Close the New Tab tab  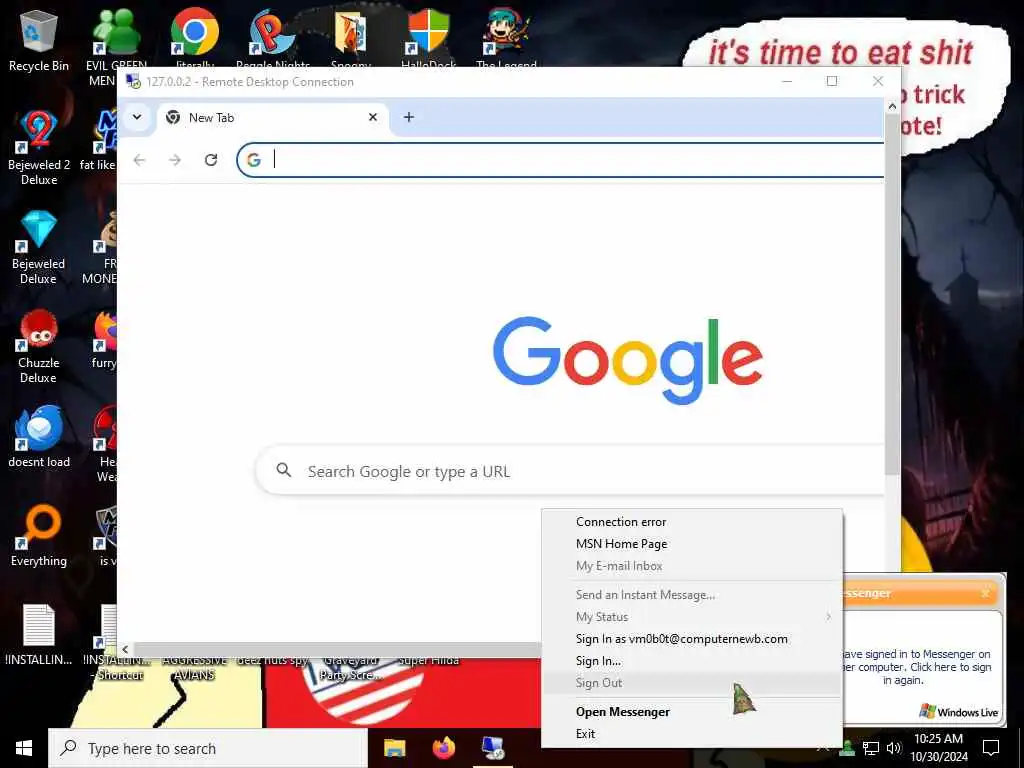tap(373, 117)
